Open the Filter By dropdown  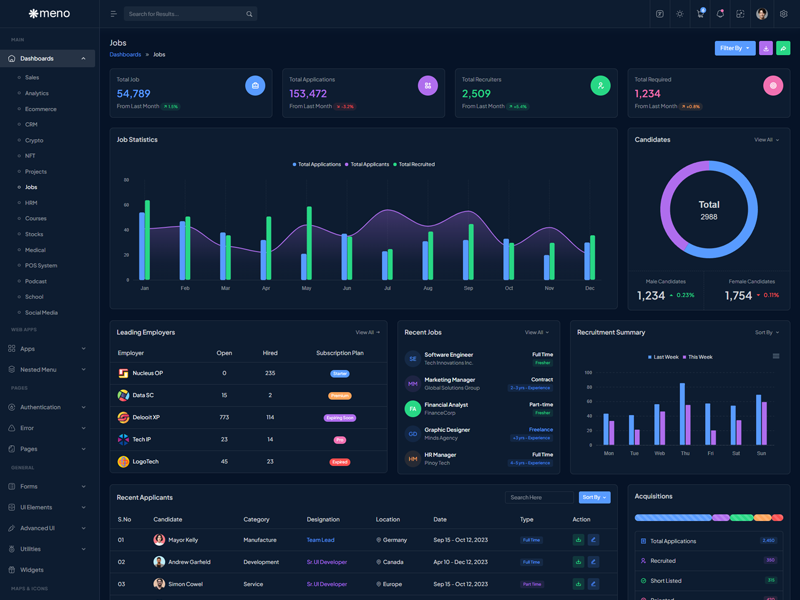[x=734, y=48]
